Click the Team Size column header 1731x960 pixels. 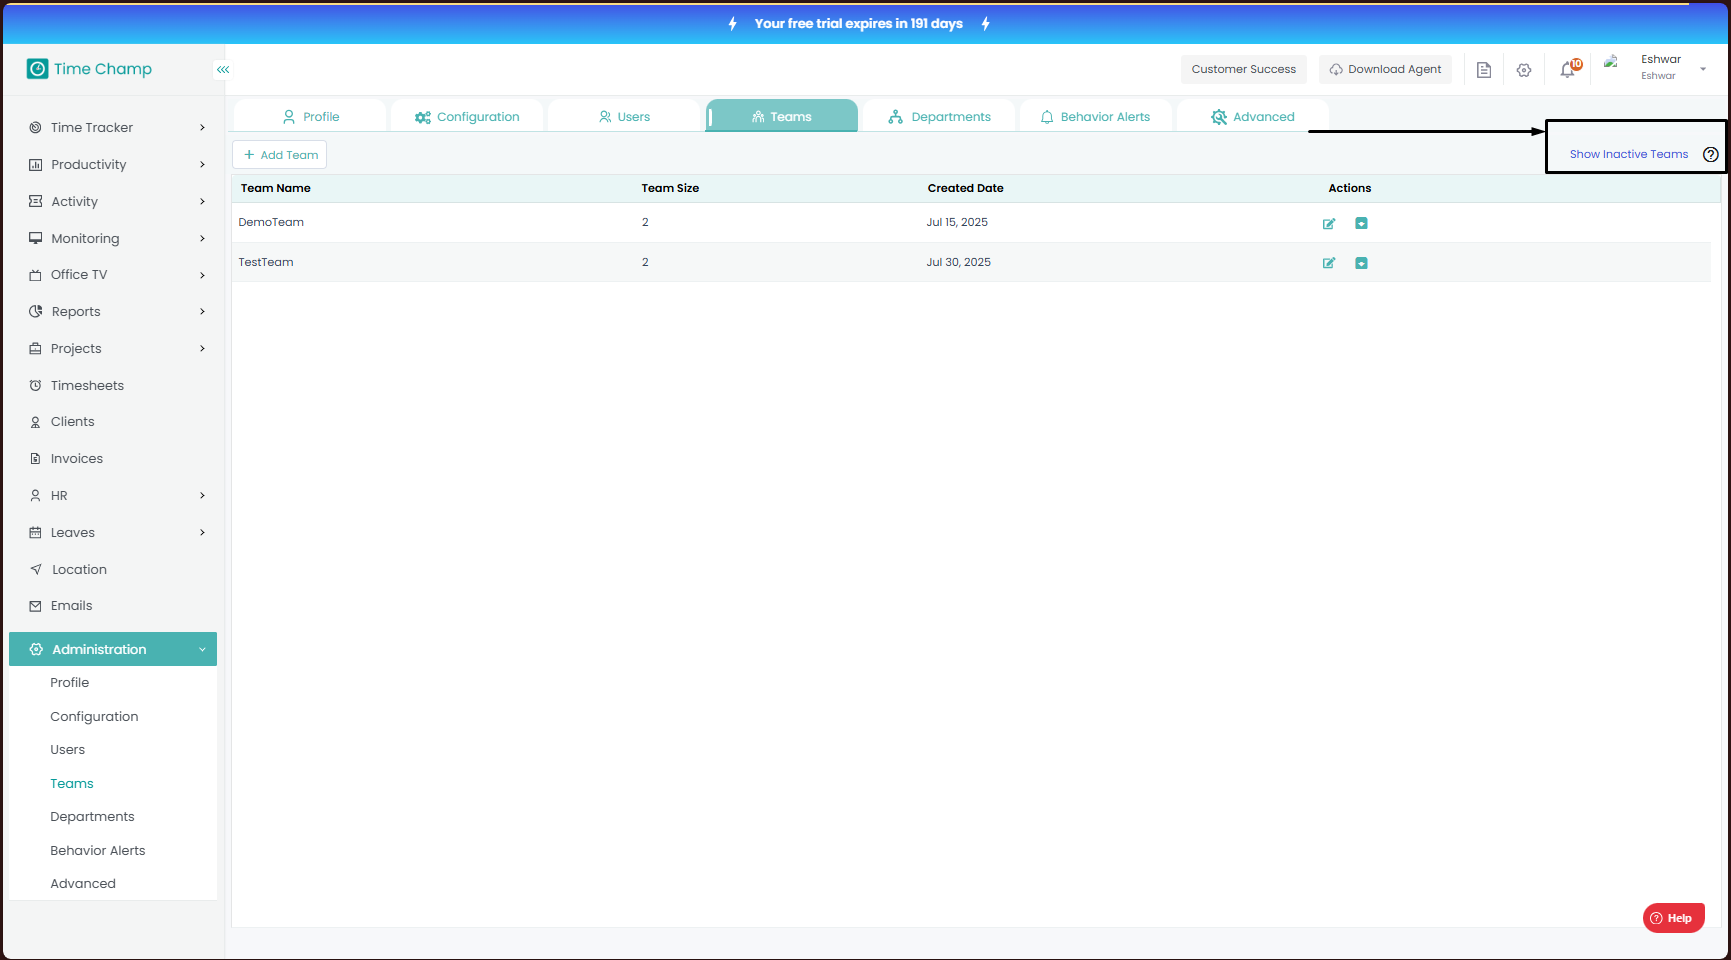click(x=670, y=188)
